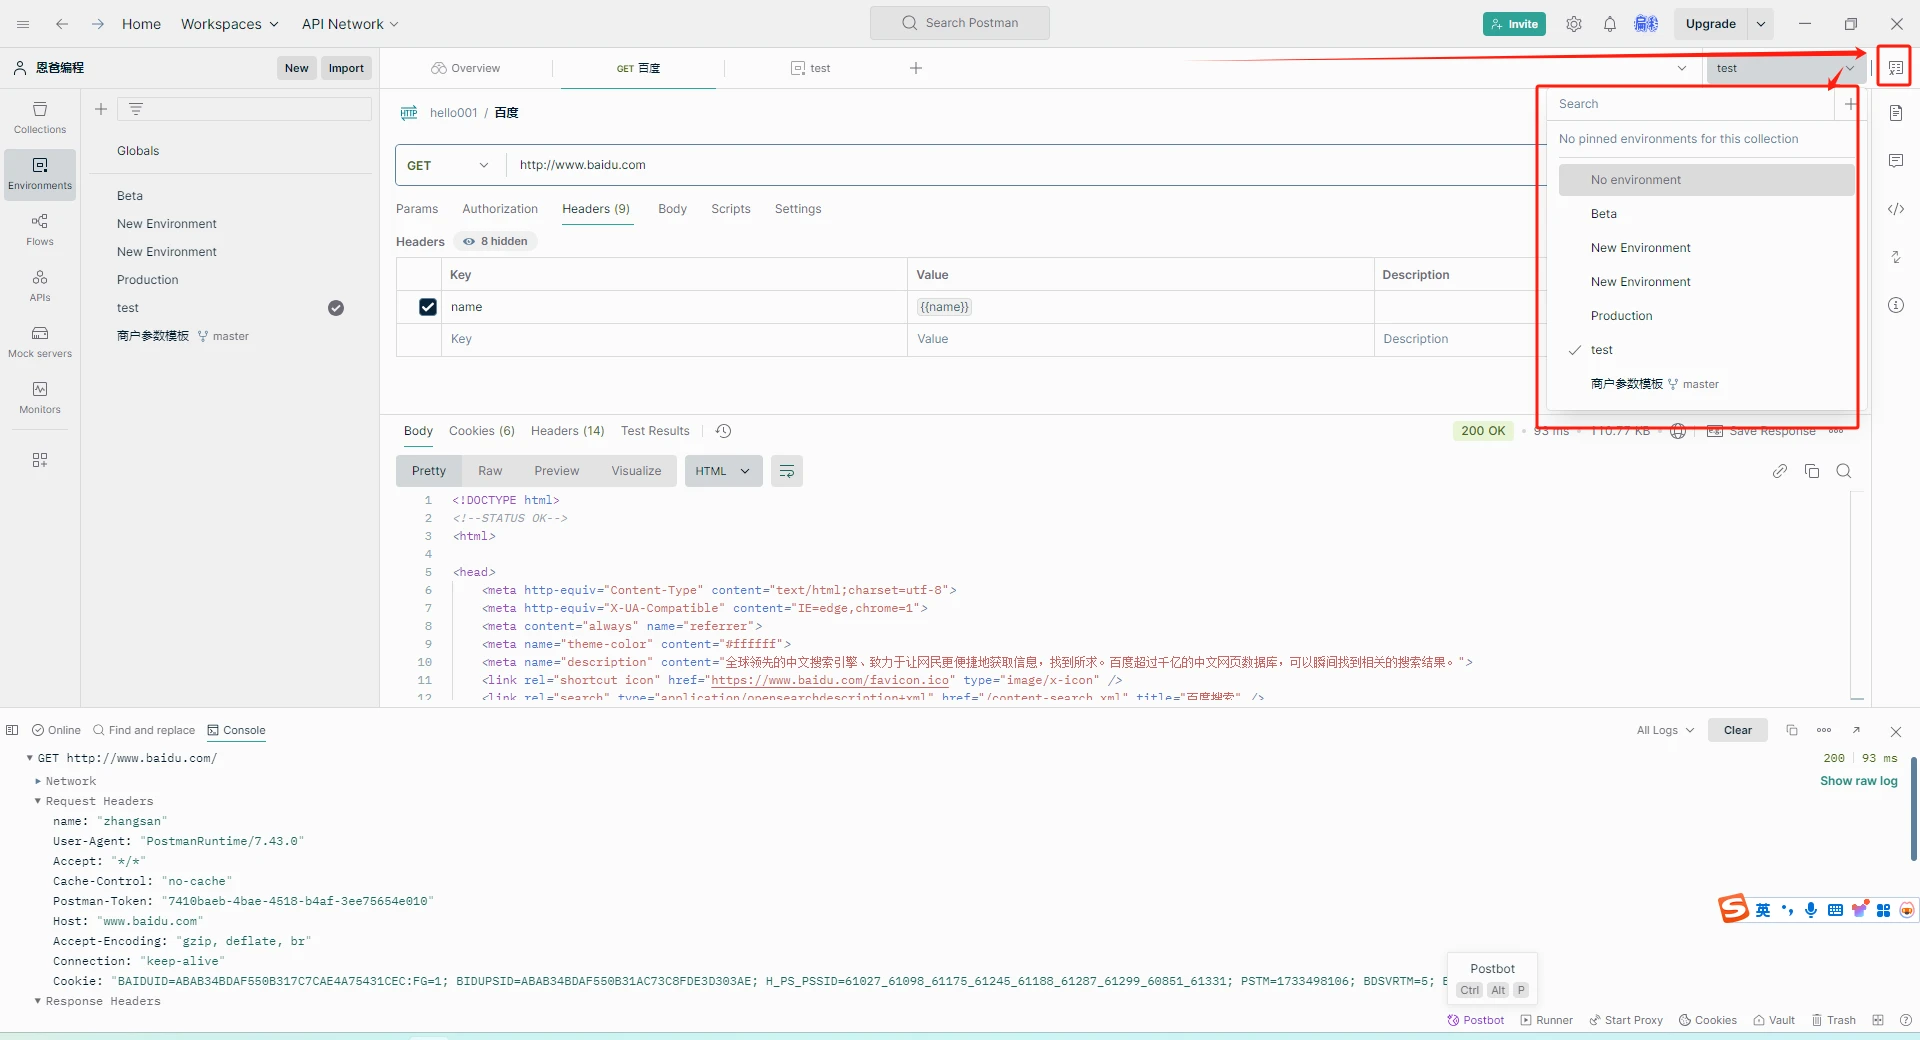Screen dimensions: 1920x1040
Task: Click the Invite button
Action: click(1514, 24)
